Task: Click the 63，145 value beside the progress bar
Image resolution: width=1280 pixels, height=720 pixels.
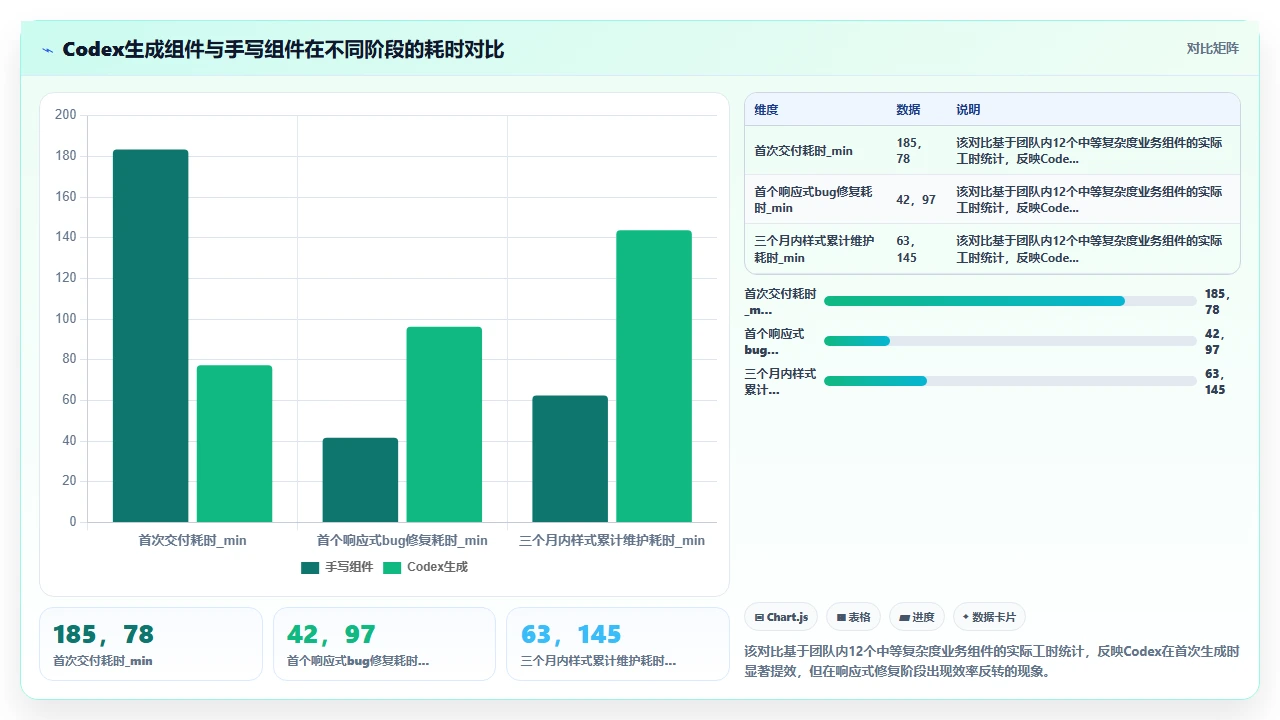Action: point(1215,382)
